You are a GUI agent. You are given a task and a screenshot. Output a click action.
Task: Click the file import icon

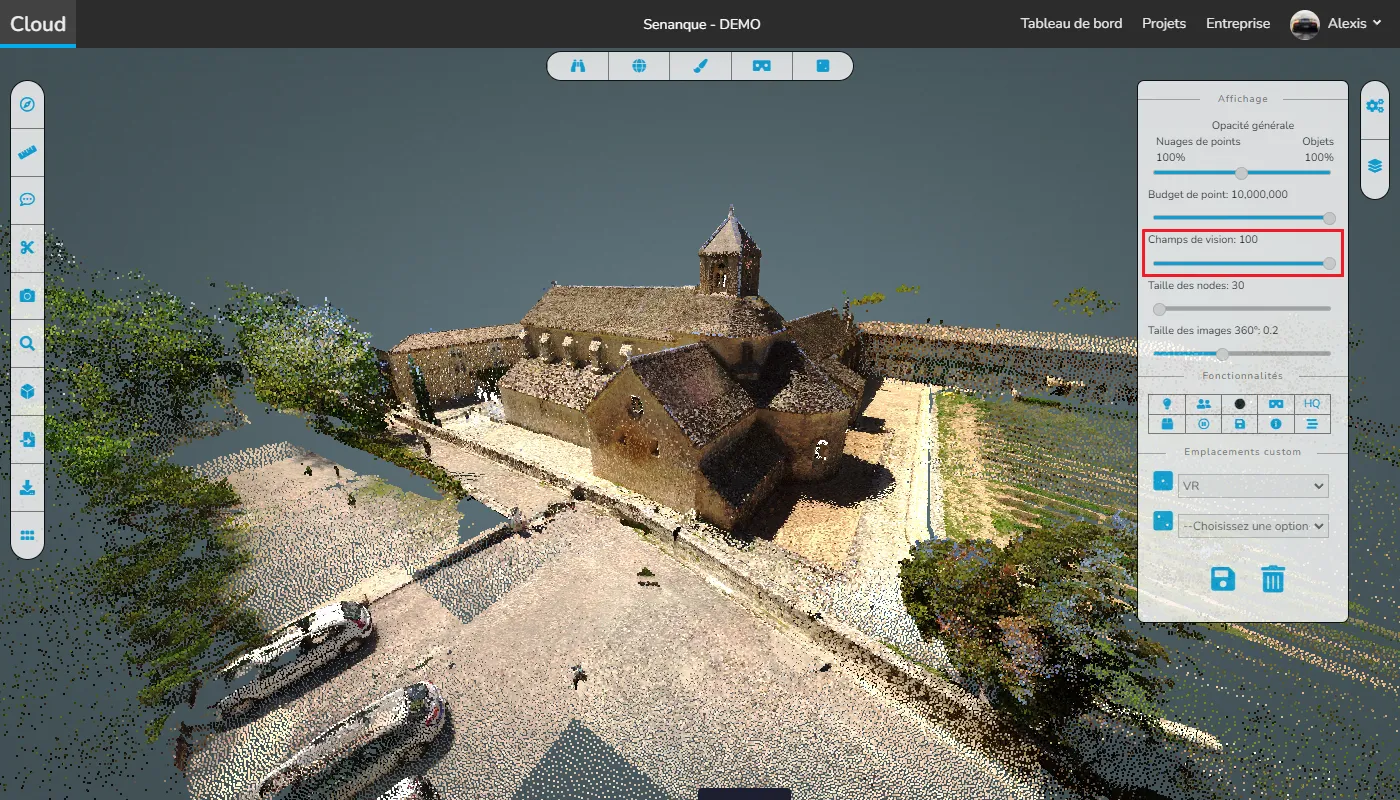[x=27, y=439]
